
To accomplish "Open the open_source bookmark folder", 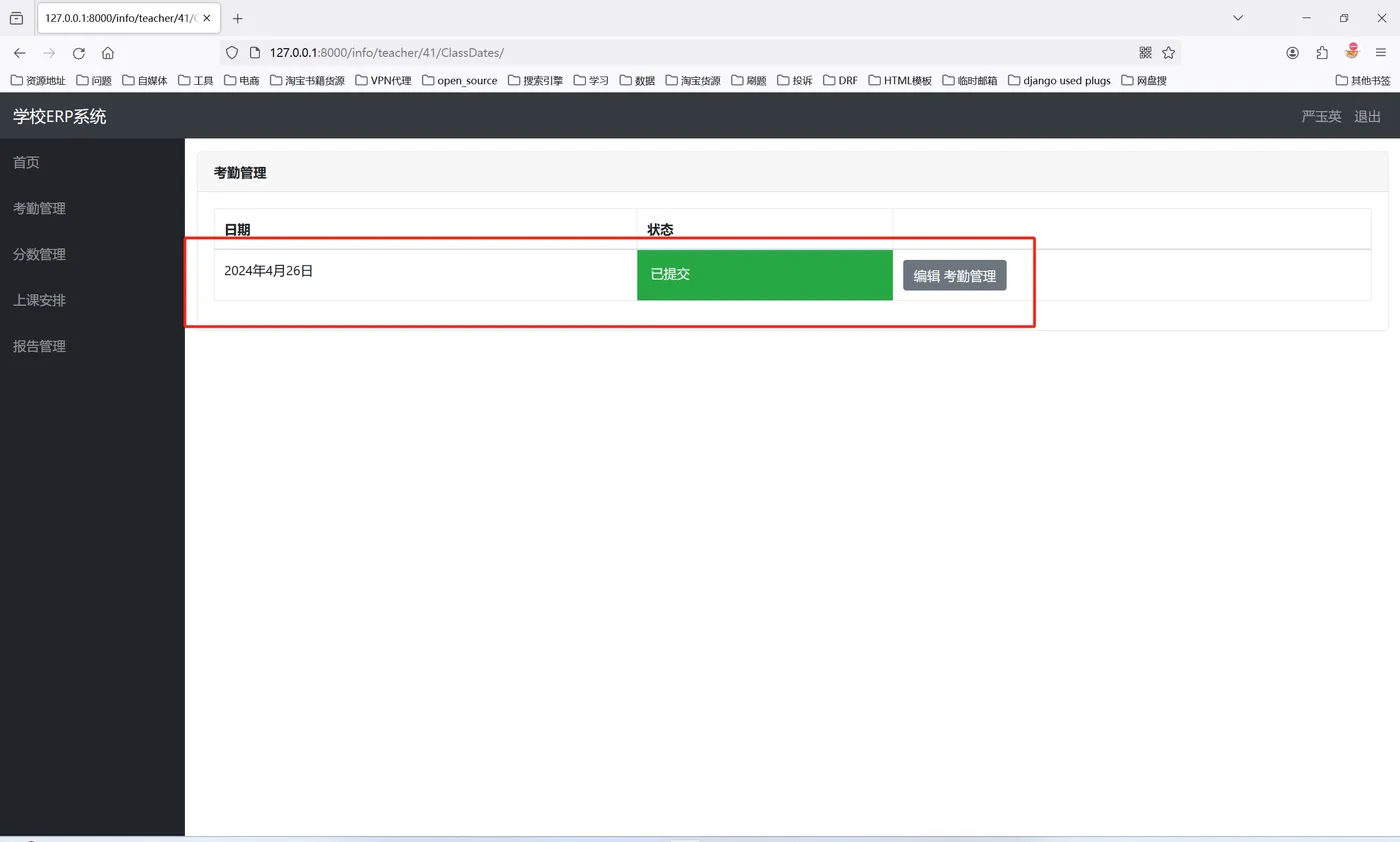I will 459,80.
